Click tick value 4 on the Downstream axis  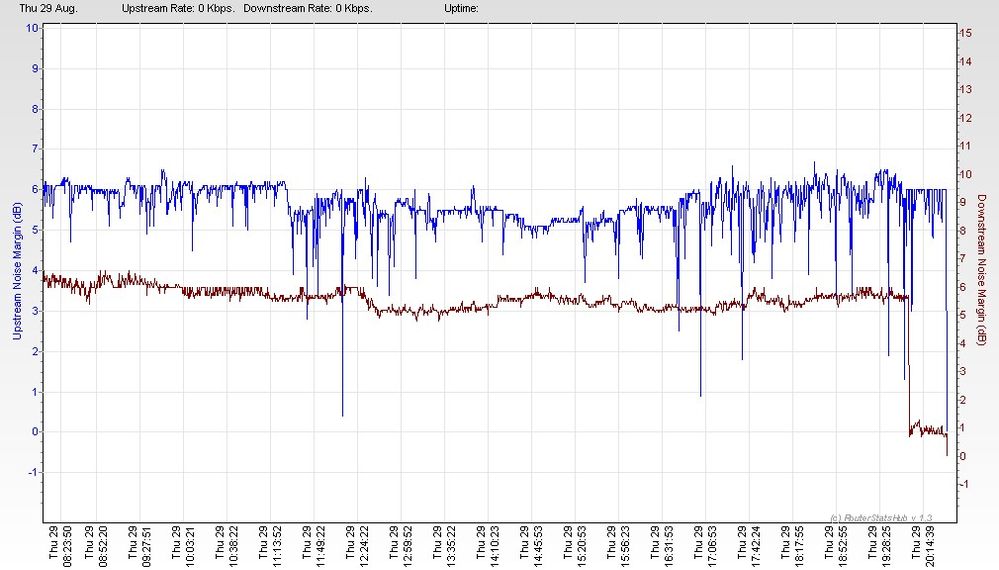(x=963, y=344)
